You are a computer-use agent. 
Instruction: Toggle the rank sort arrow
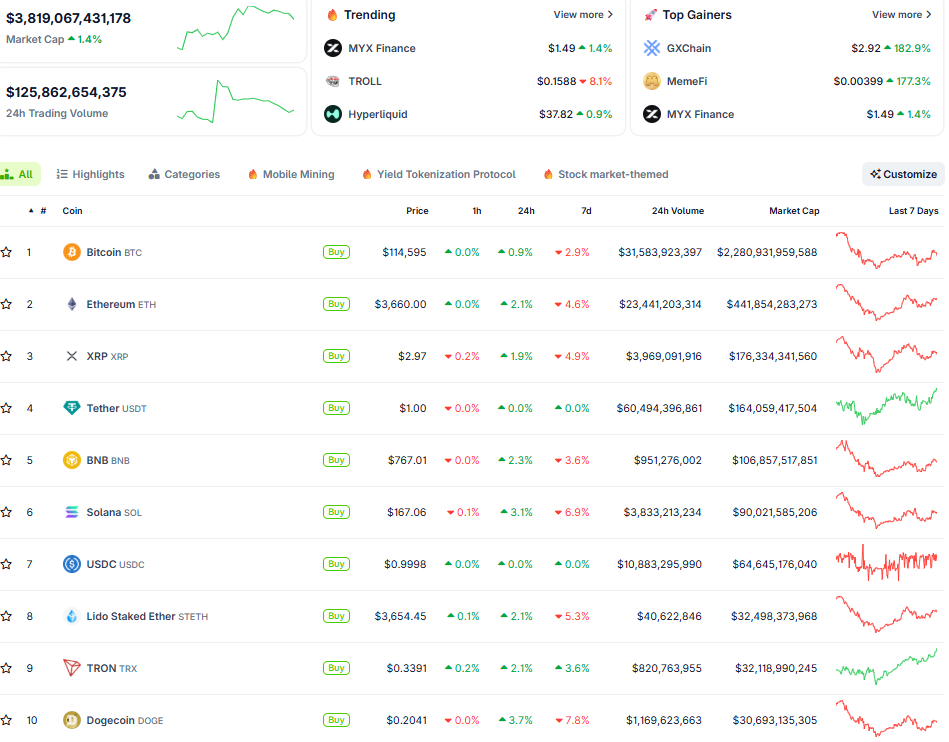(30, 211)
